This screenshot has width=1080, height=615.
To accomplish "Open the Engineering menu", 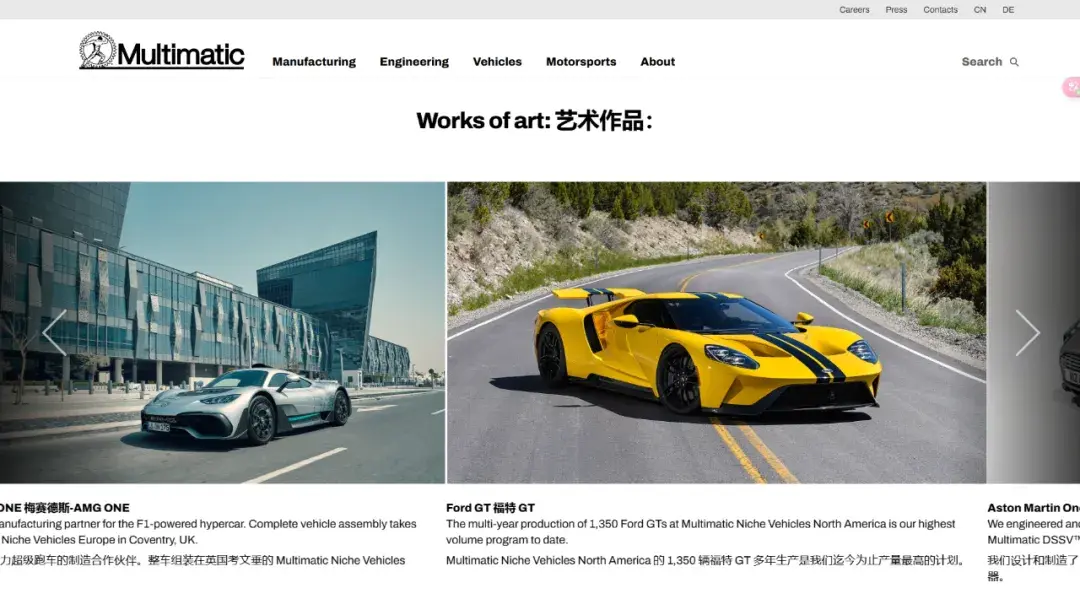I will tap(414, 62).
